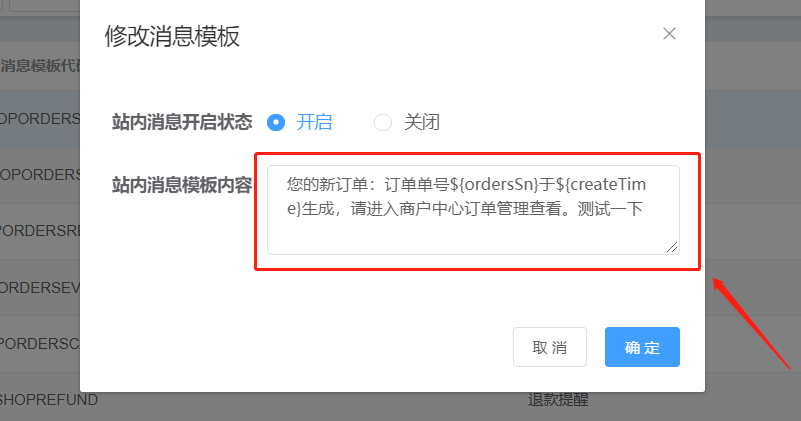Select the highlighted OPORDERS table row

pyautogui.click(x=40, y=119)
